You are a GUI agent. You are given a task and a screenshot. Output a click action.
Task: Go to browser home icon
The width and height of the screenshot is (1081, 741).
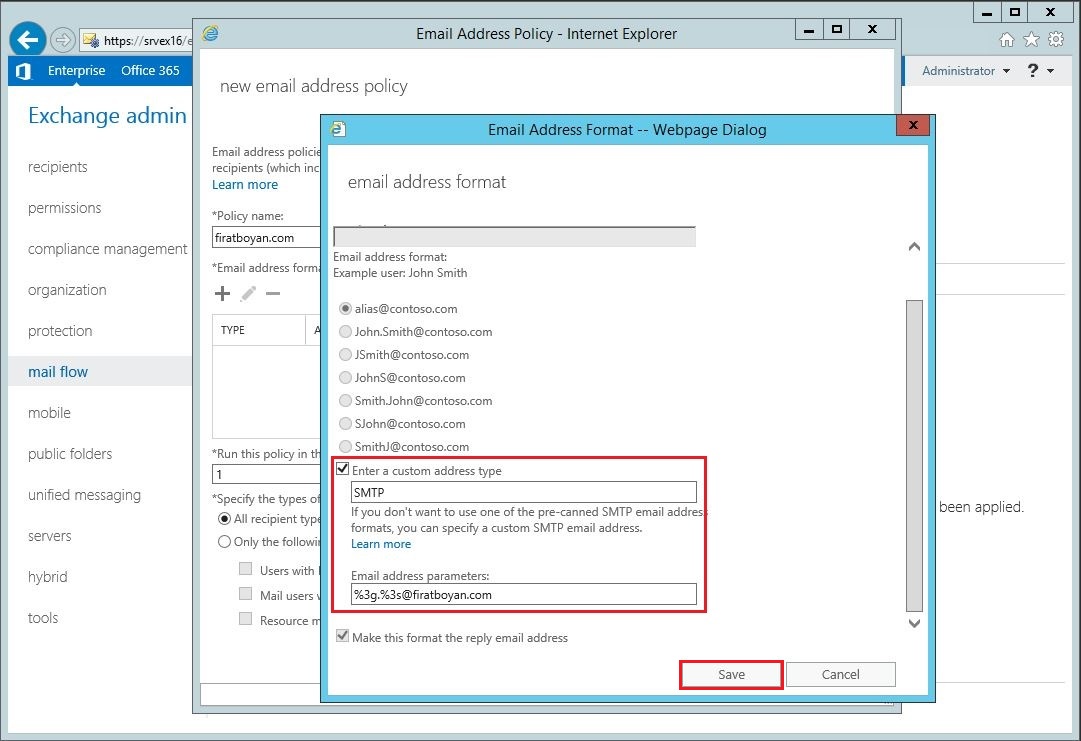point(1007,40)
